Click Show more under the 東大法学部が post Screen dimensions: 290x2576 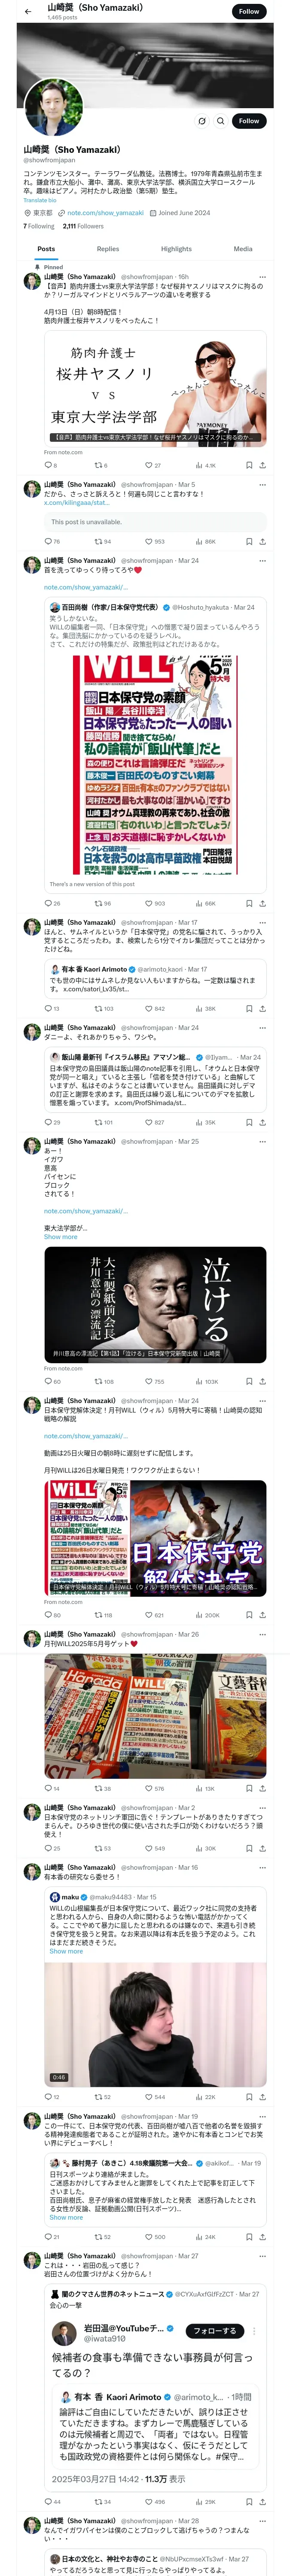click(x=60, y=1237)
